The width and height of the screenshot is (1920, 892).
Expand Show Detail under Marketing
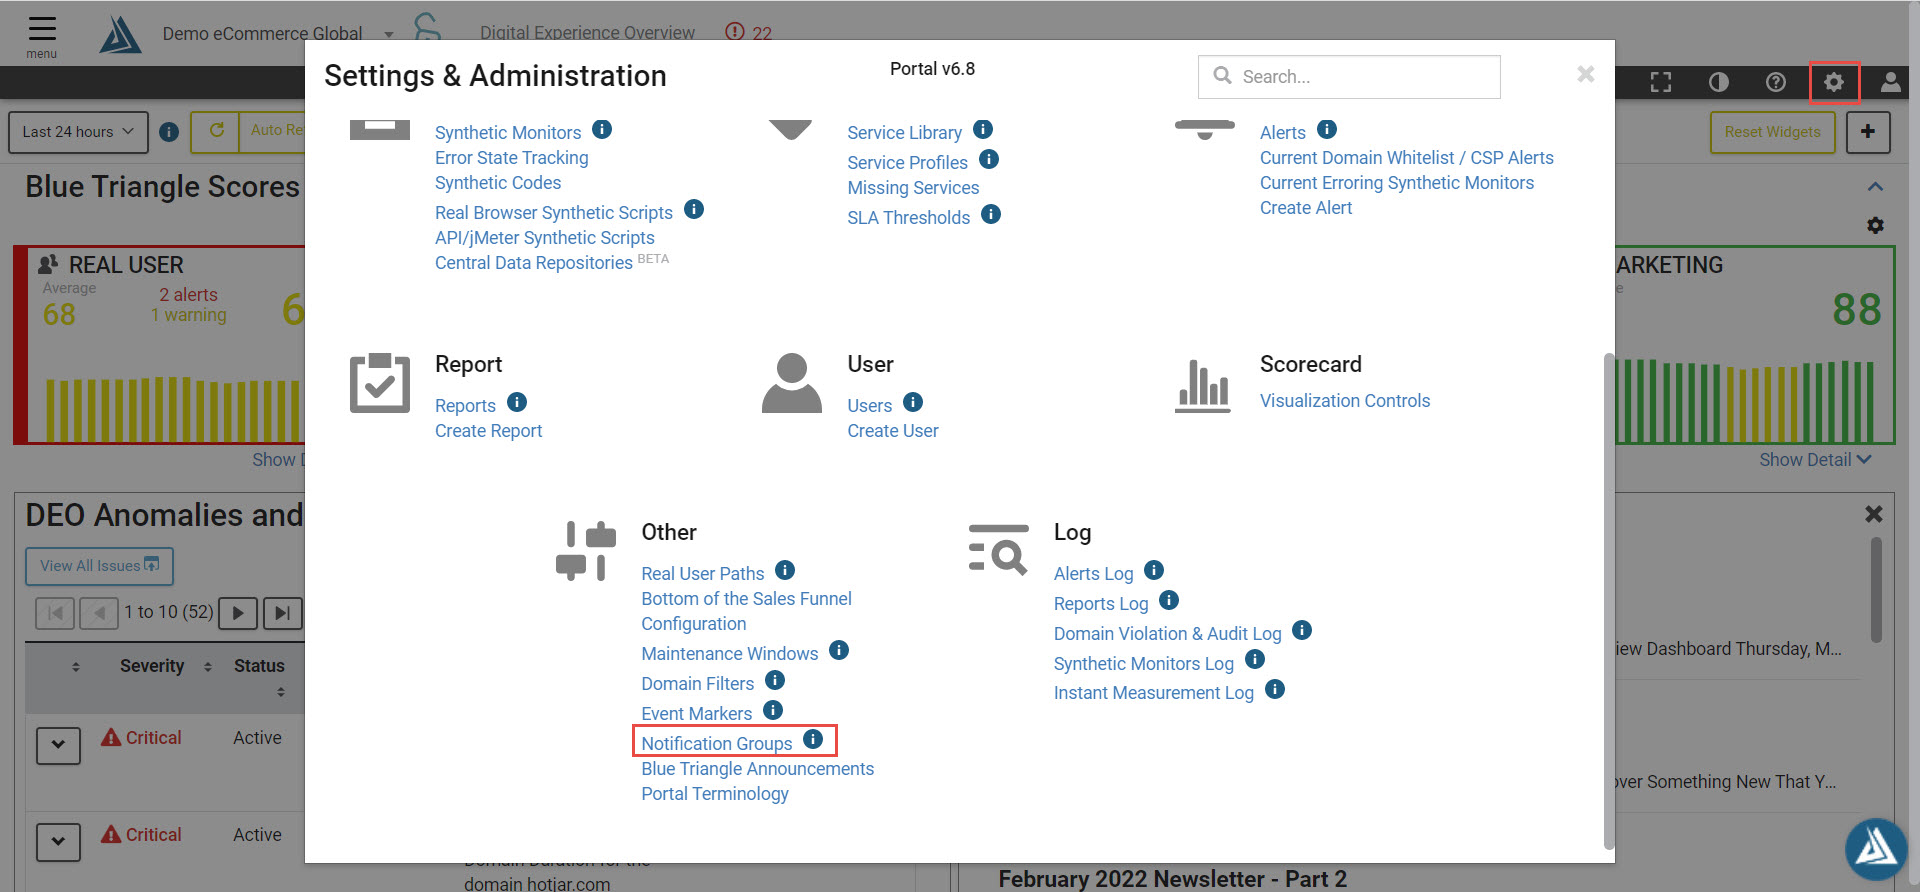(x=1814, y=460)
